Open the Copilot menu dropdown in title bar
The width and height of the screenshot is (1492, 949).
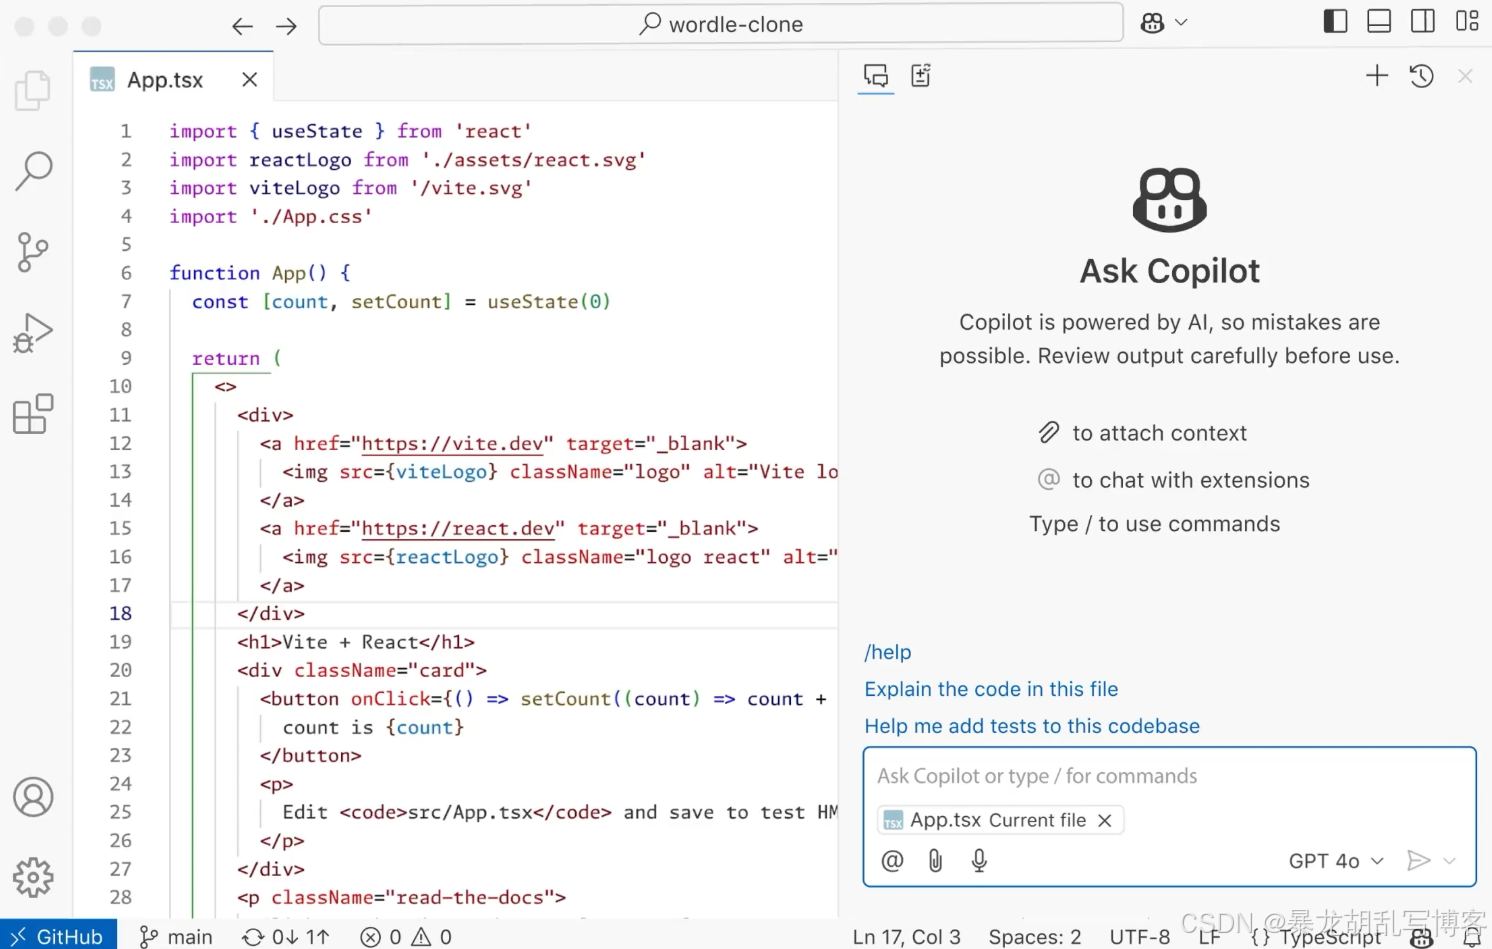(x=1164, y=22)
